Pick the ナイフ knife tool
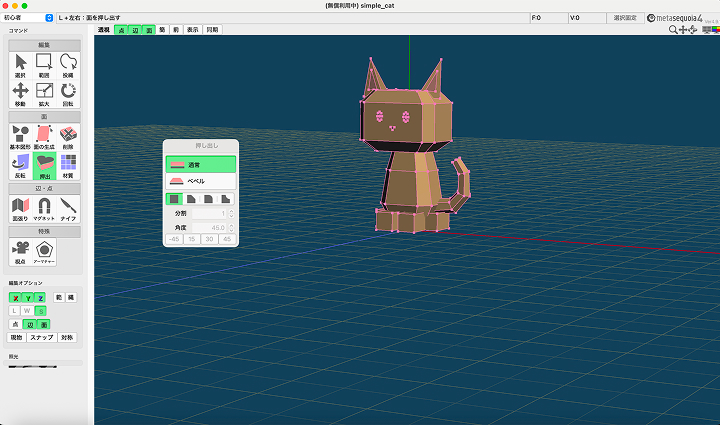 tap(68, 209)
